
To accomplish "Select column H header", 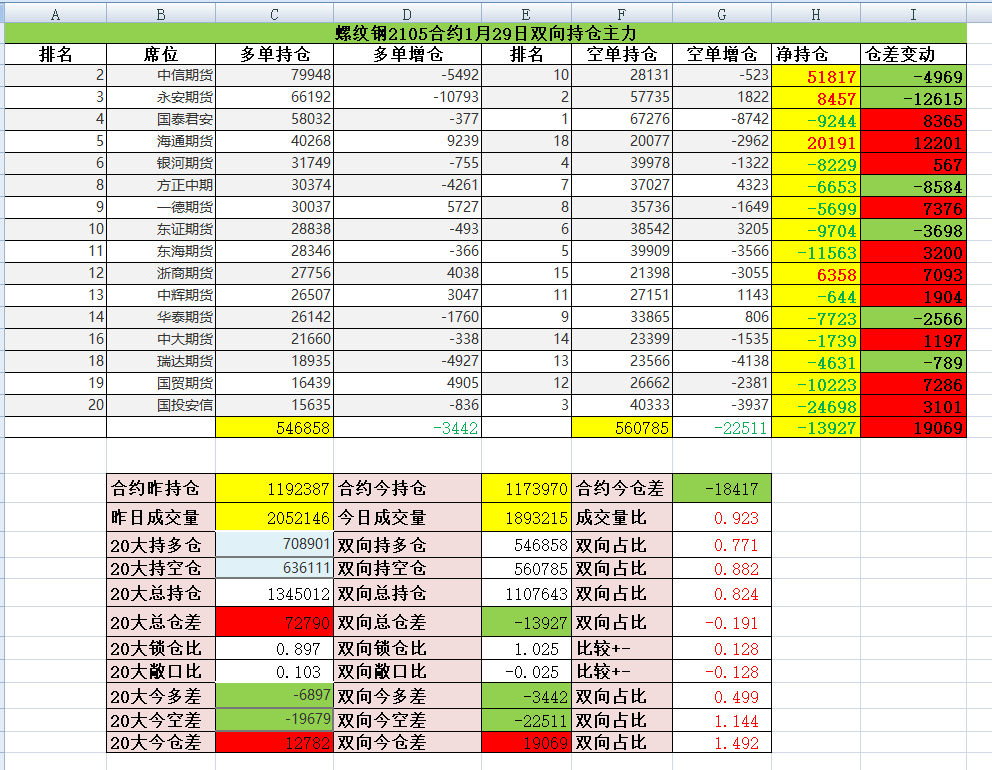I will 816,13.
